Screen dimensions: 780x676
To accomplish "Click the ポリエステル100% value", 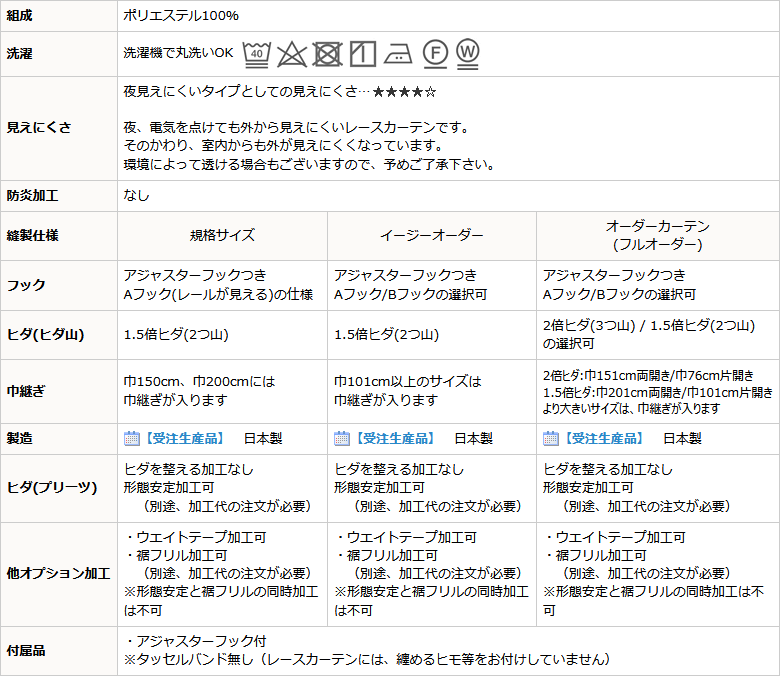I will (x=181, y=16).
